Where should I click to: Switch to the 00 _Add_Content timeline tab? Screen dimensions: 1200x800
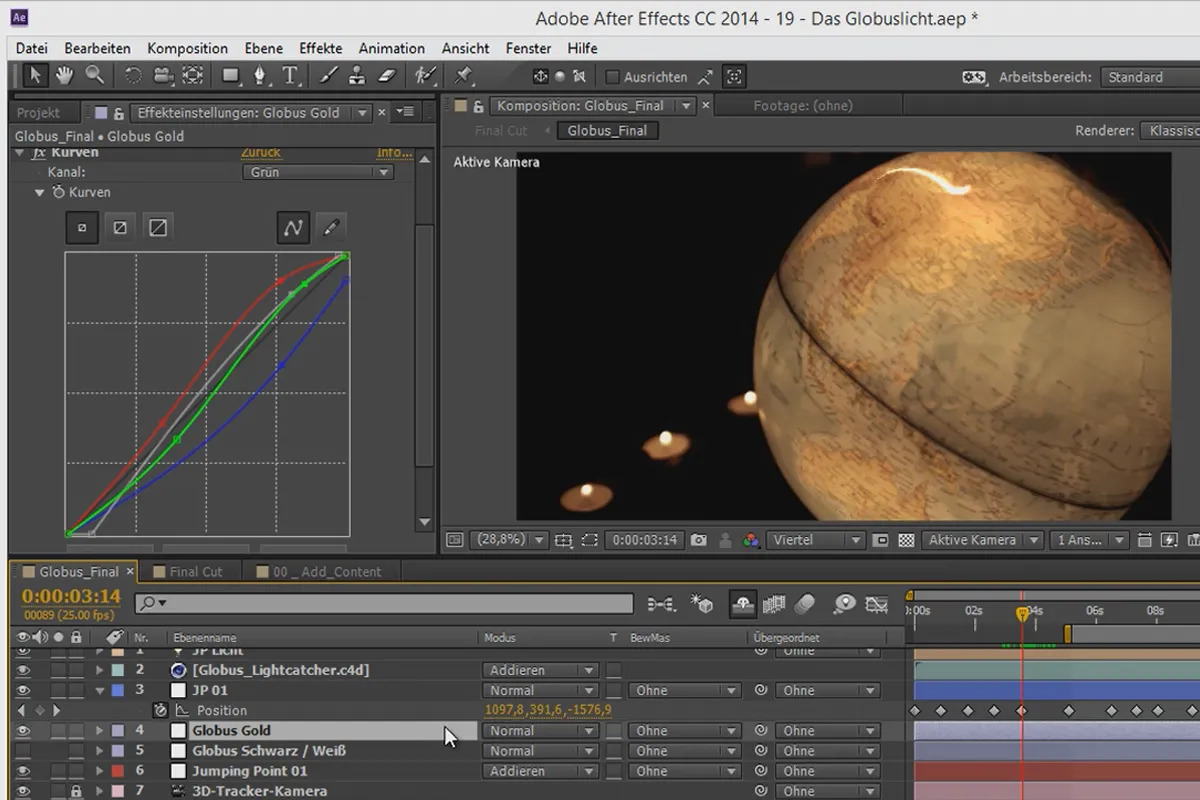[327, 572]
